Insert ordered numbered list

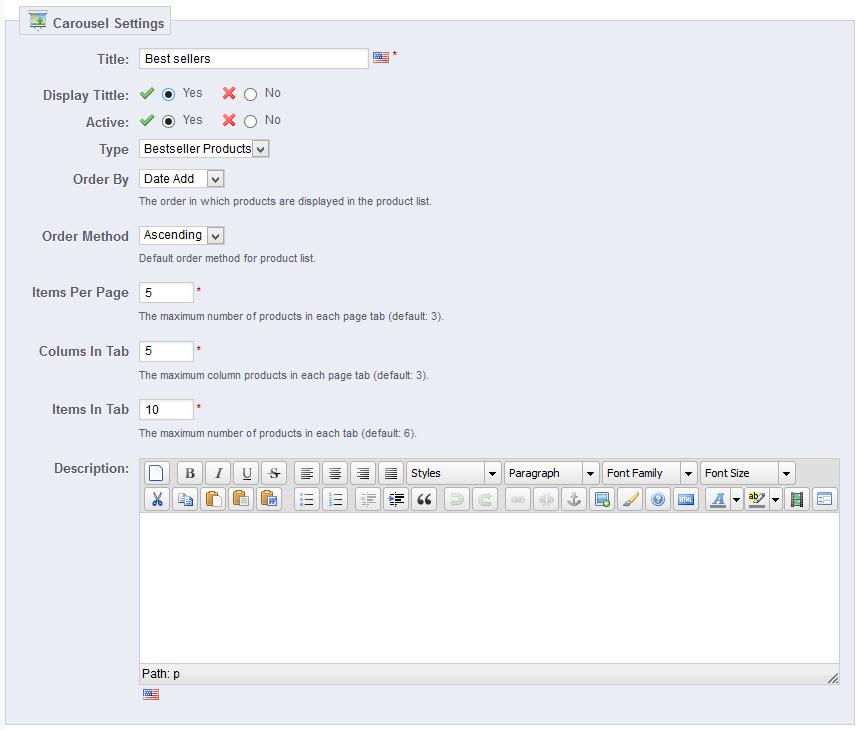tap(335, 499)
